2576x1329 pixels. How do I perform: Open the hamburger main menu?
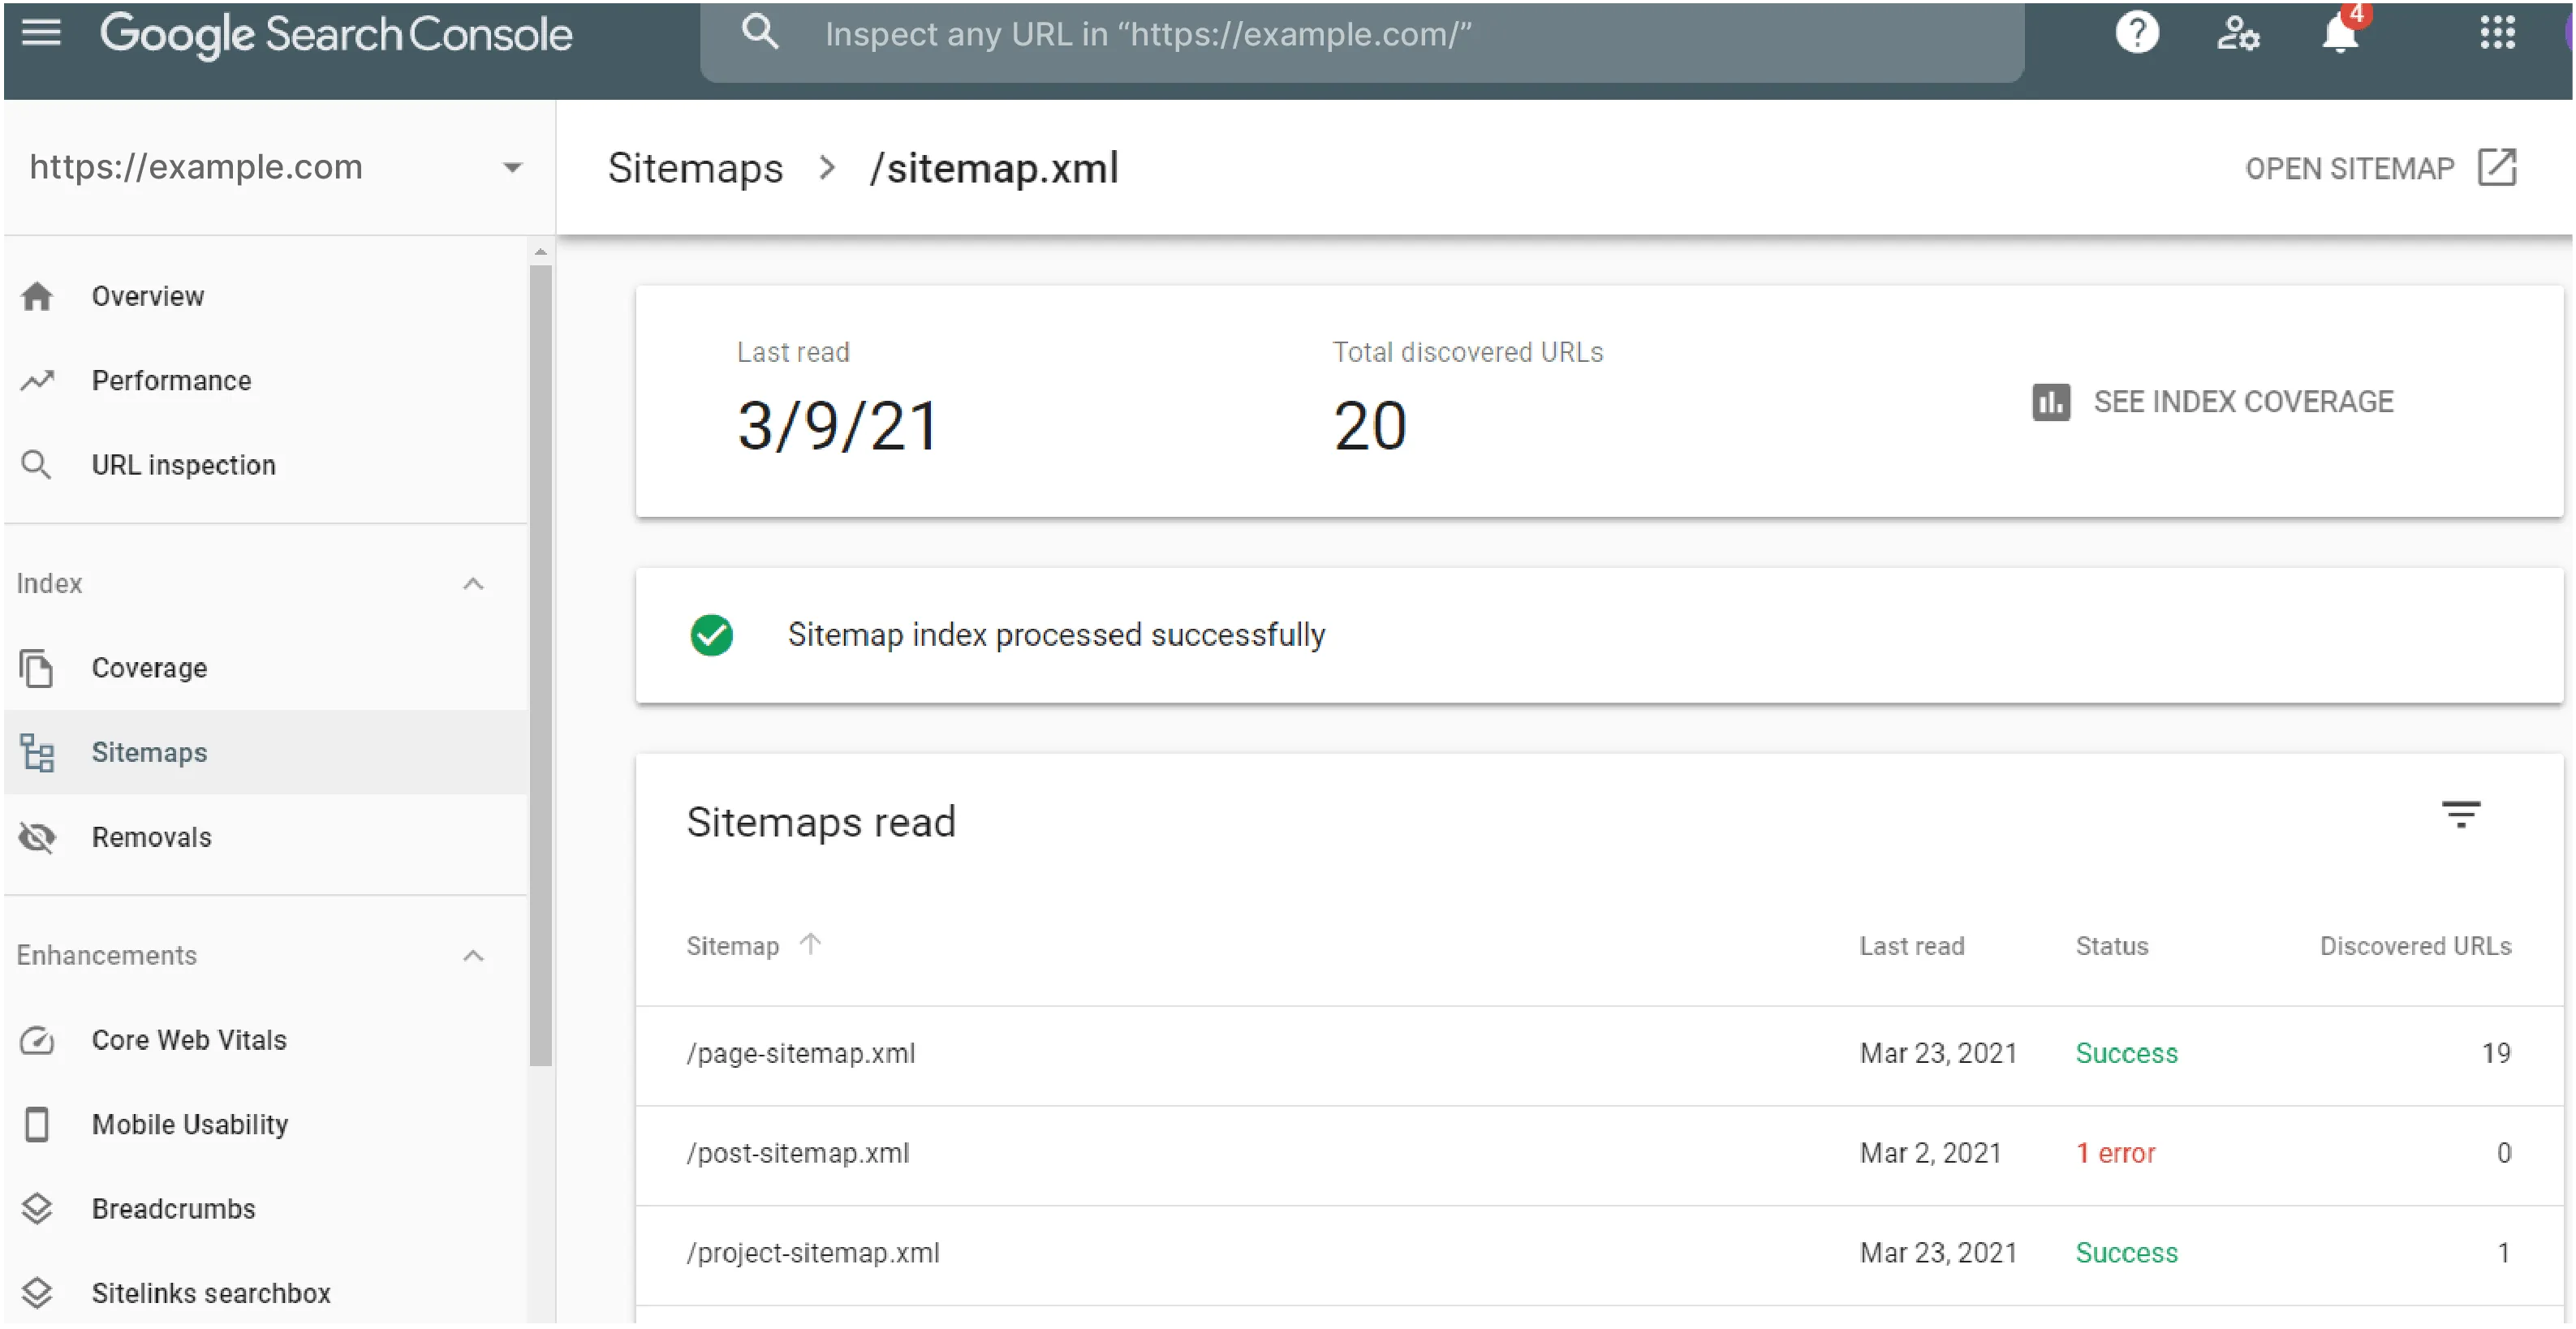[41, 33]
